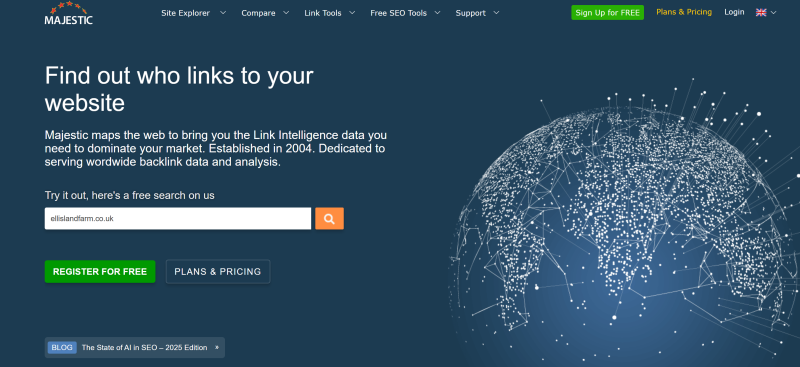The width and height of the screenshot is (800, 367).
Task: Expand the Support menu chevron
Action: (496, 13)
